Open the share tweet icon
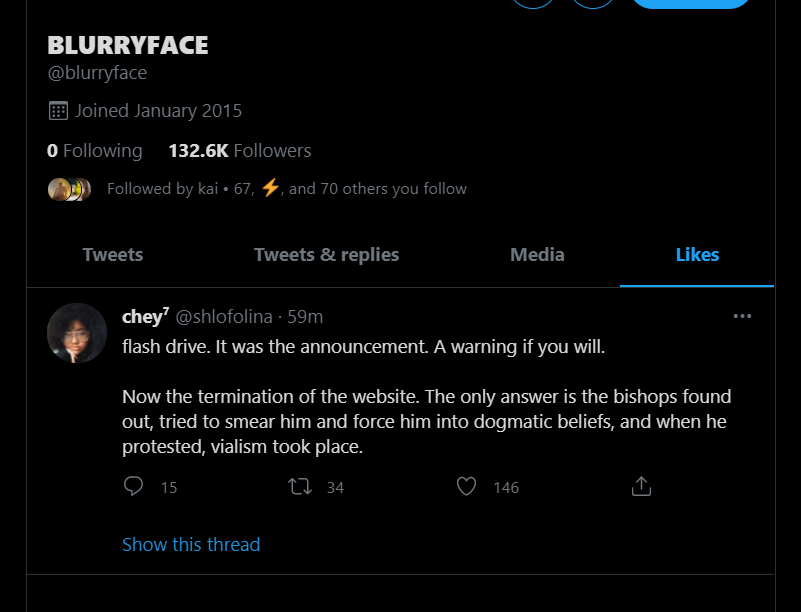 (642, 486)
